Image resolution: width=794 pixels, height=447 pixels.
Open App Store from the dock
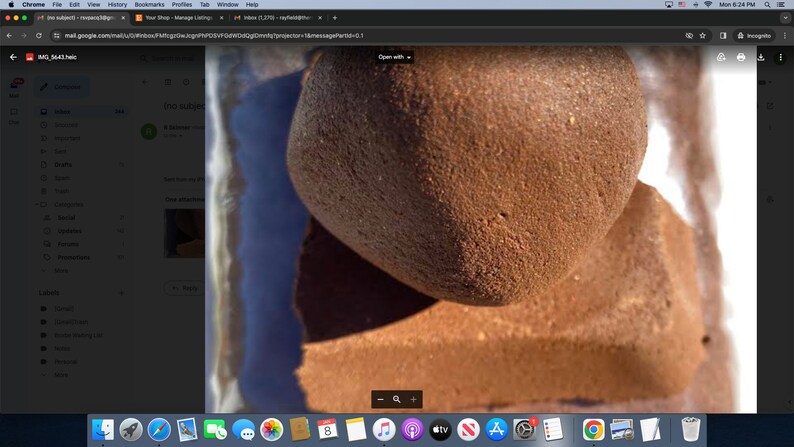click(496, 430)
